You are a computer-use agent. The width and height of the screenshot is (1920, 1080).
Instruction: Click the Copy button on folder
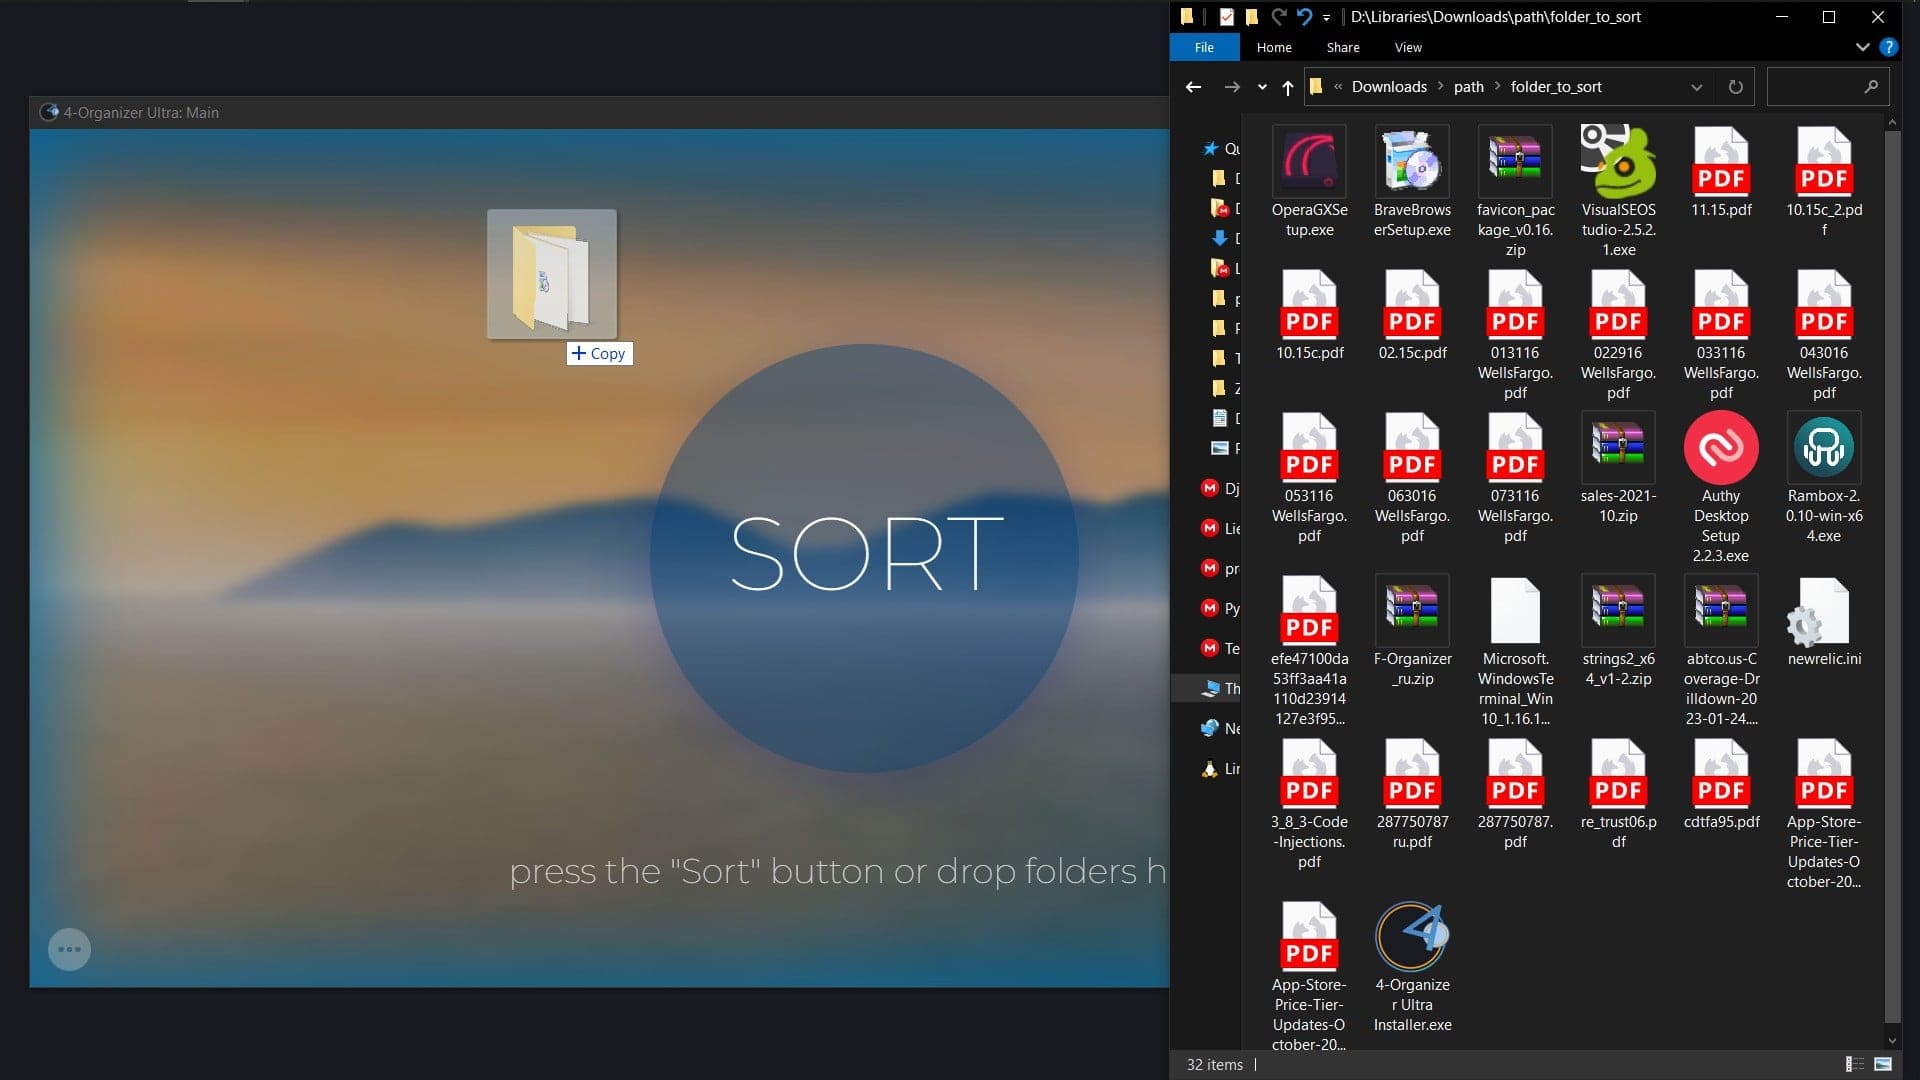pyautogui.click(x=599, y=352)
